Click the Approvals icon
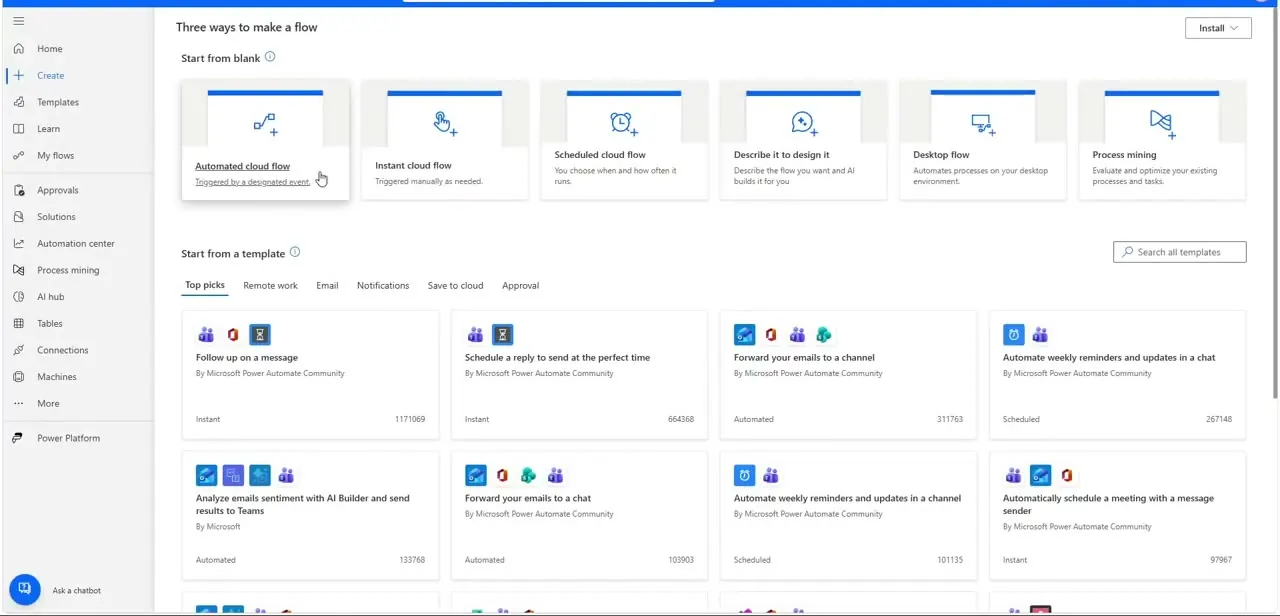The height and width of the screenshot is (616, 1280). tap(18, 190)
